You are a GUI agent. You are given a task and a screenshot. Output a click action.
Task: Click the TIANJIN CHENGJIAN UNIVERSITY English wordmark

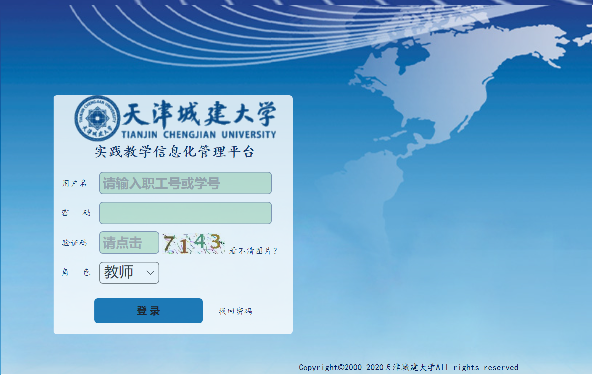point(199,135)
